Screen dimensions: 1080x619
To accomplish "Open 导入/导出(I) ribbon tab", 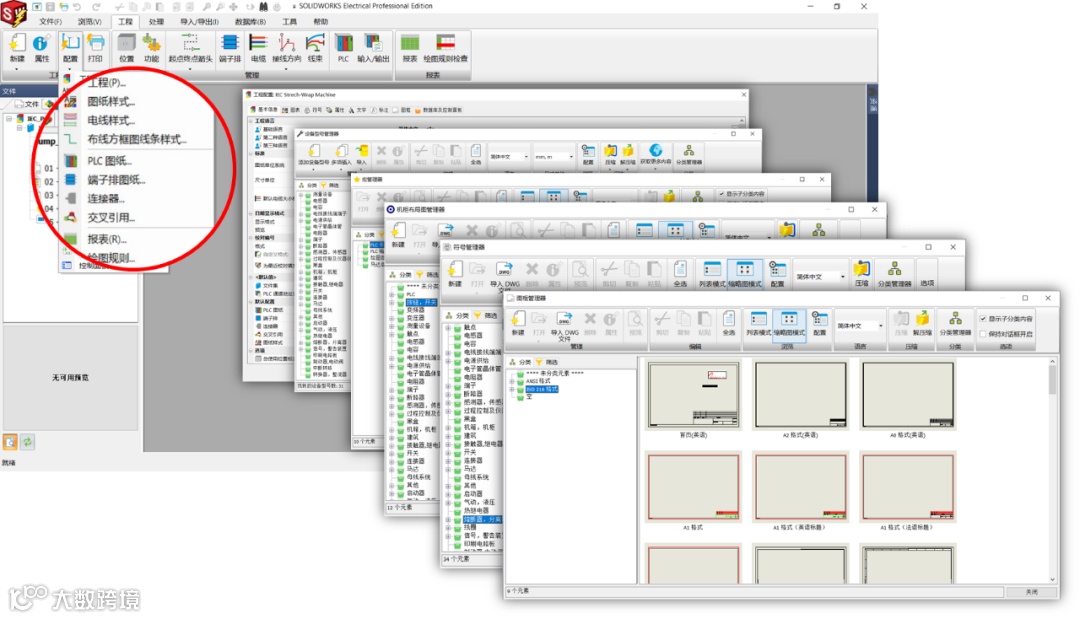I will (x=199, y=21).
